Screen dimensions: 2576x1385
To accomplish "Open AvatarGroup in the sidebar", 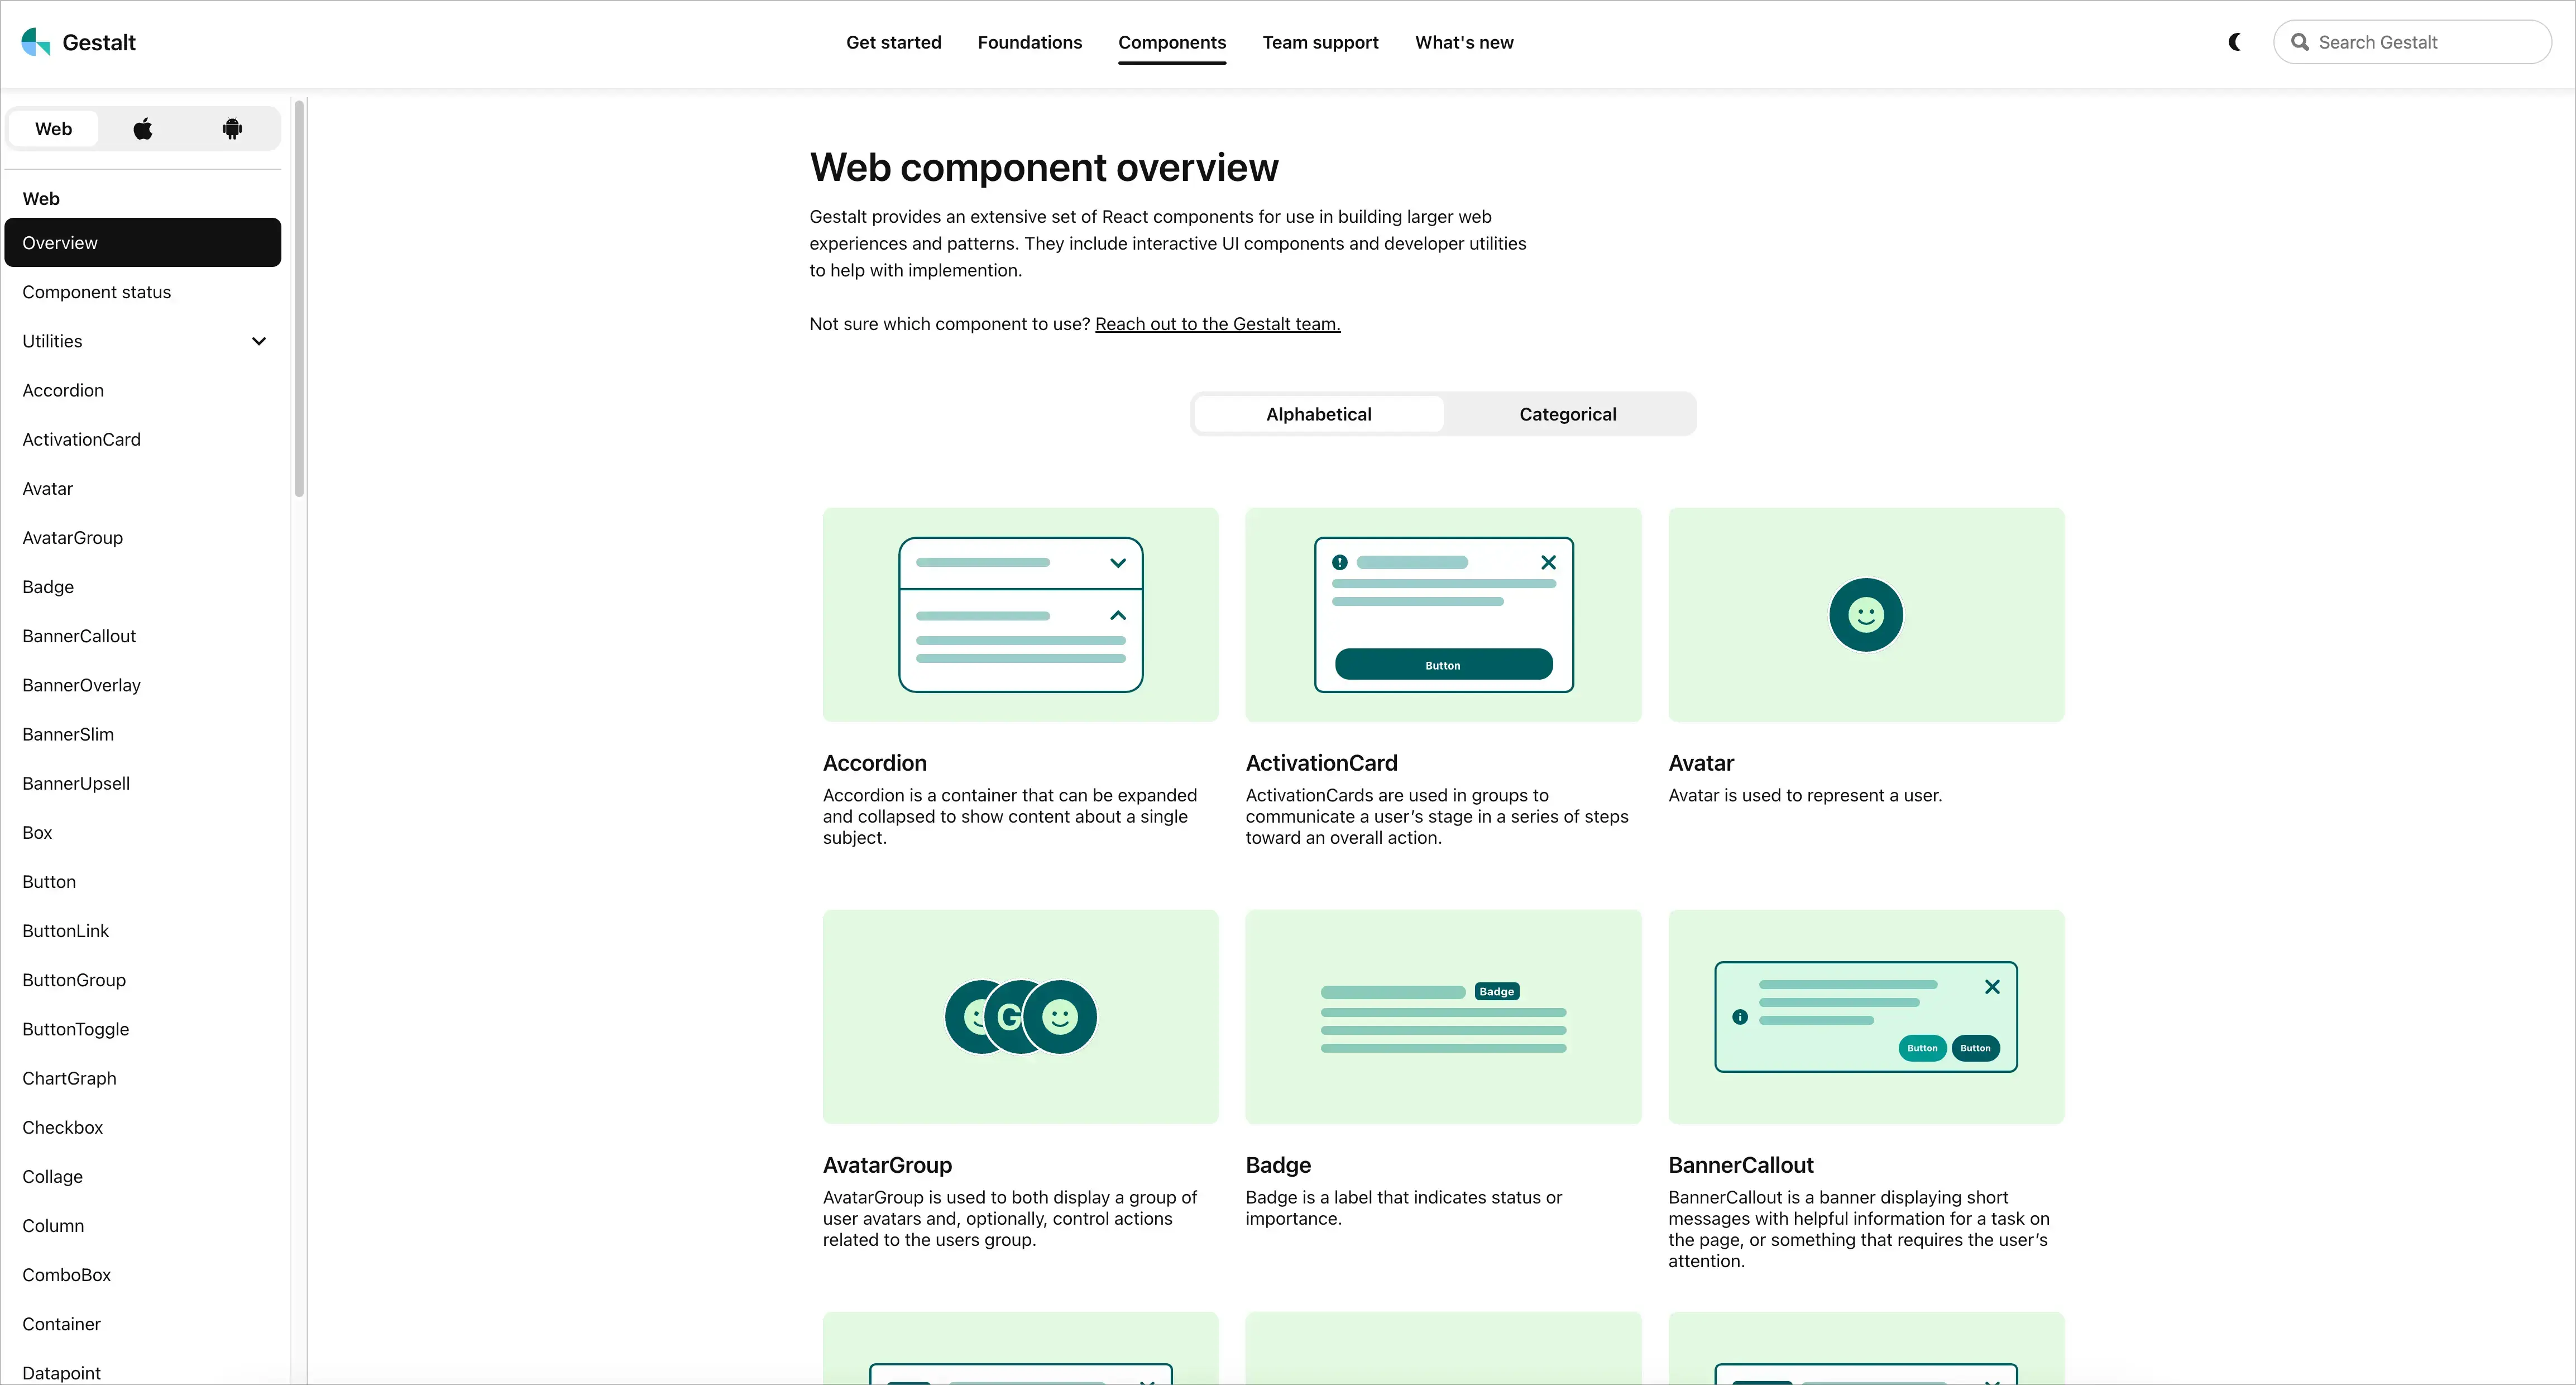I will (x=143, y=538).
